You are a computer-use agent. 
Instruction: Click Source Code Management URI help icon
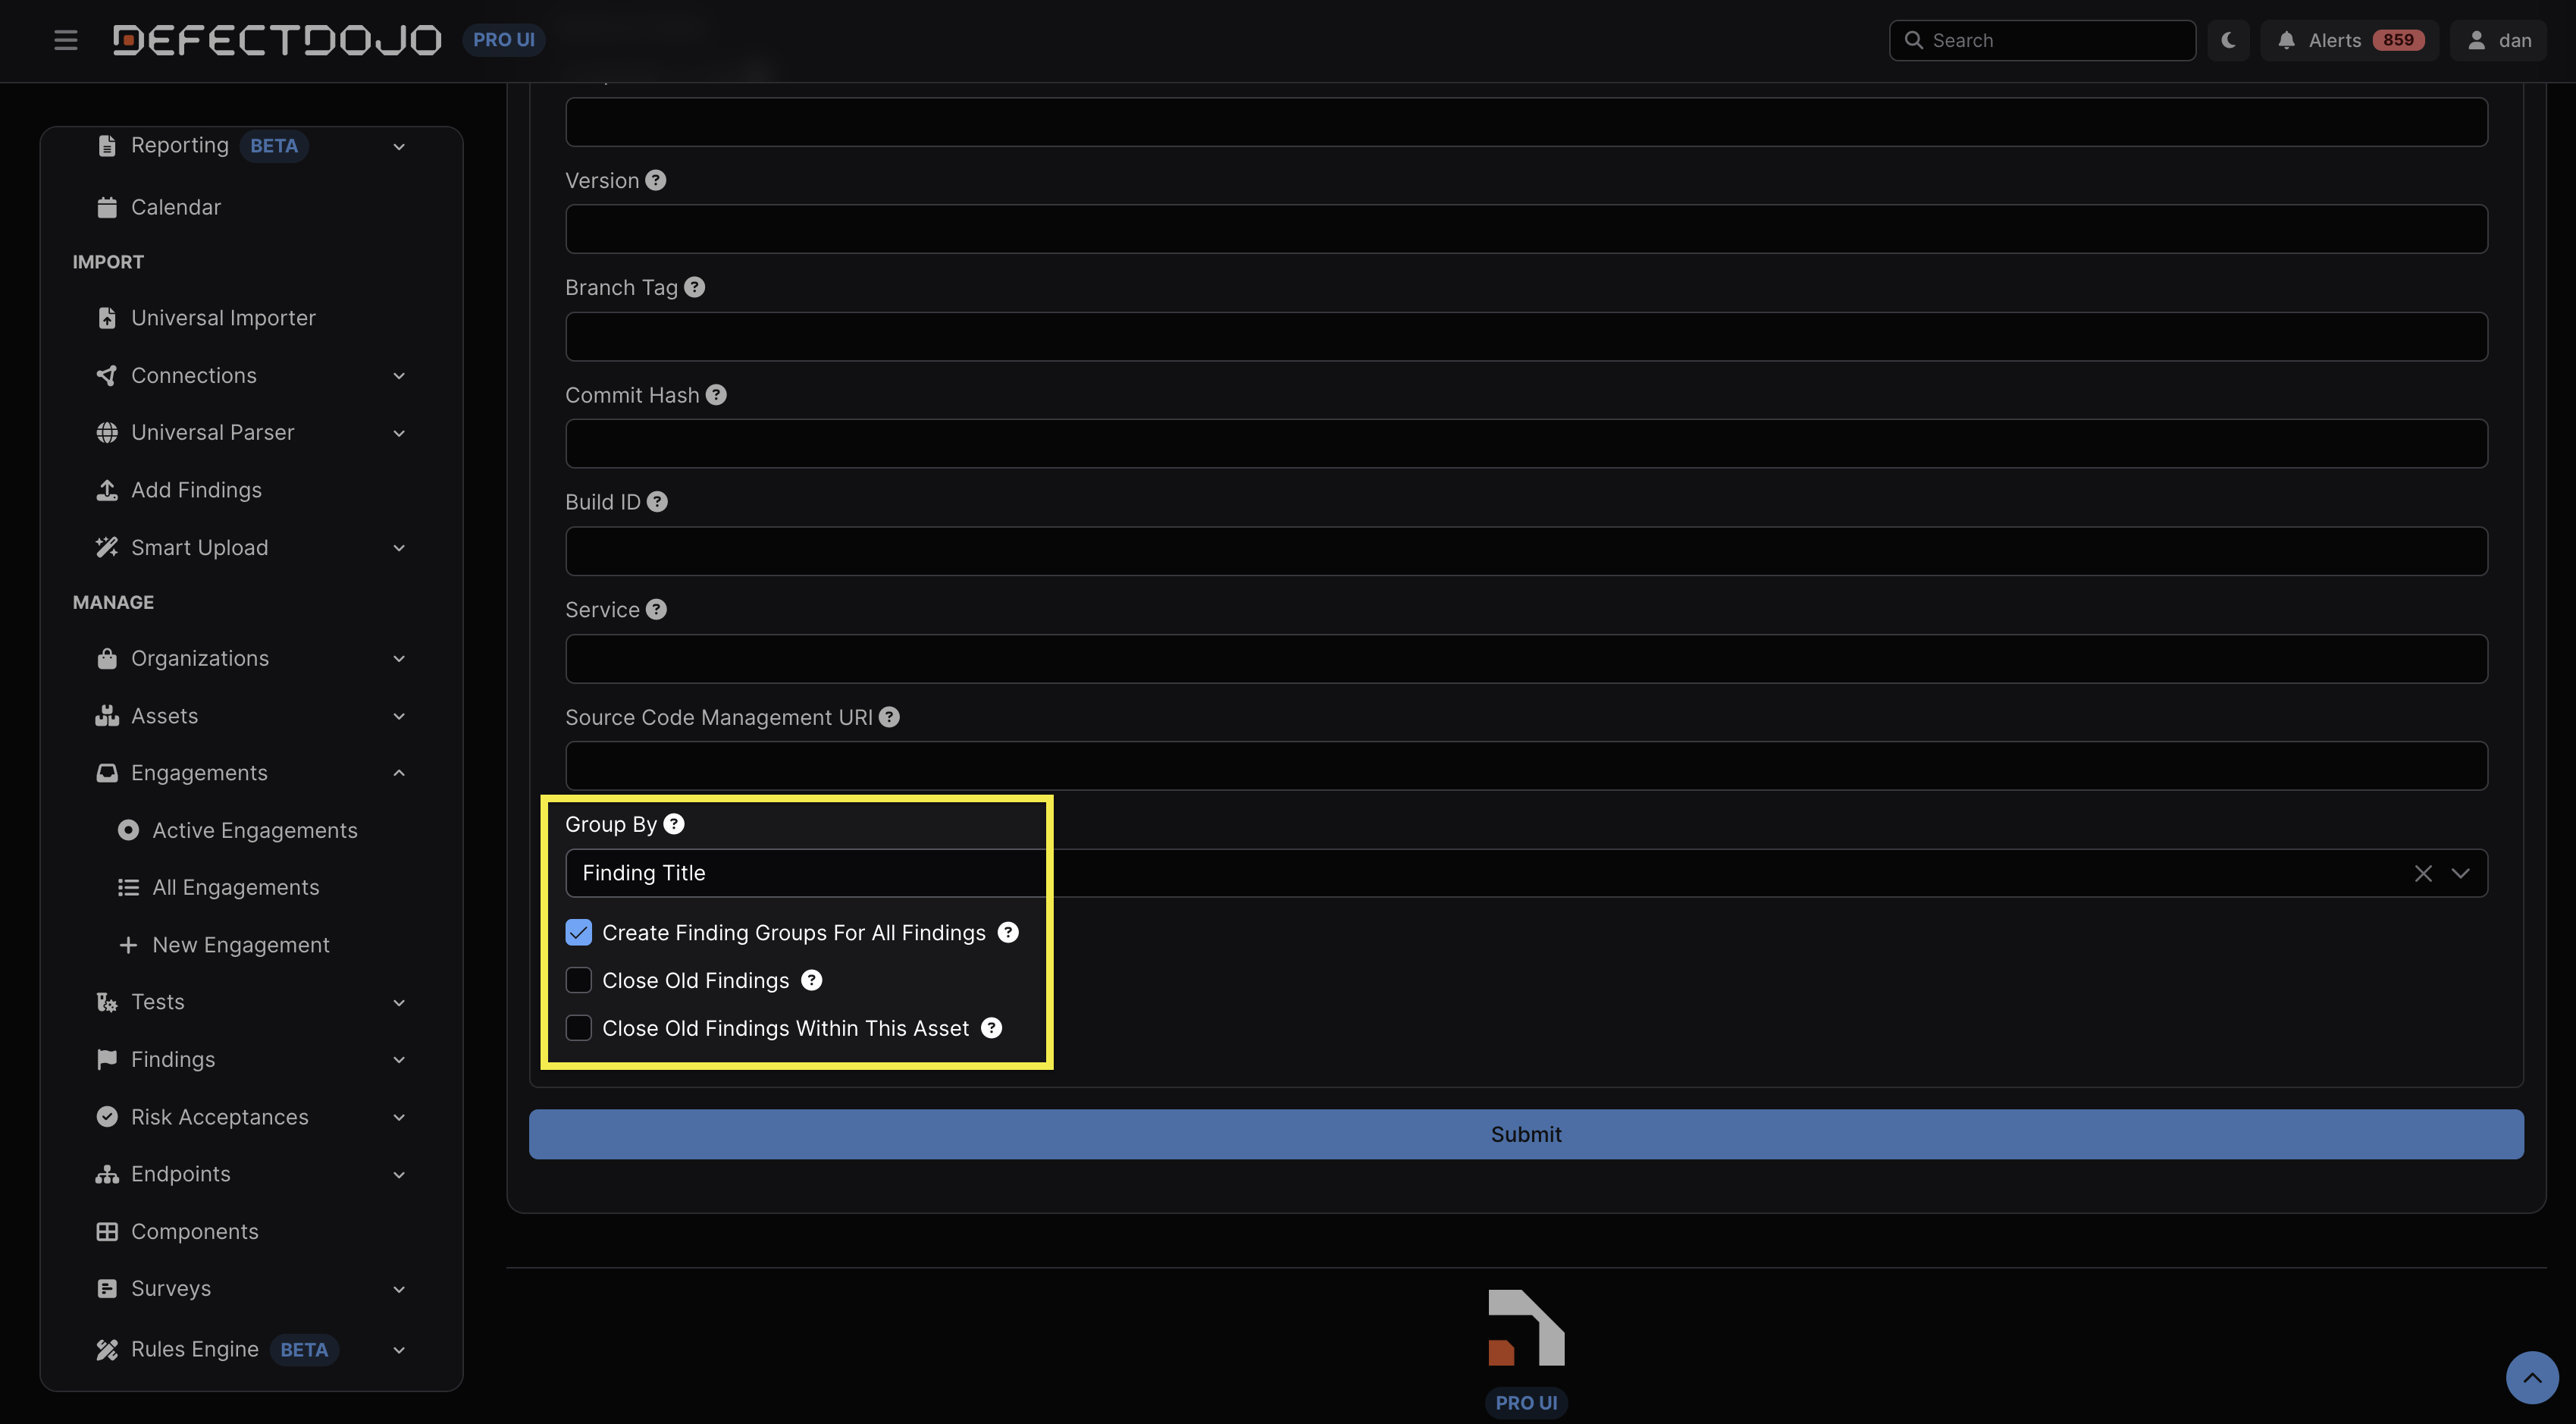click(x=889, y=717)
